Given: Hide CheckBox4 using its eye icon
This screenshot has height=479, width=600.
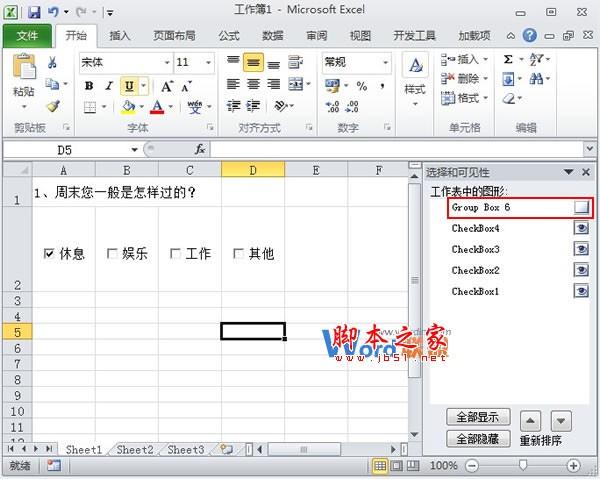Looking at the screenshot, I should (x=581, y=228).
